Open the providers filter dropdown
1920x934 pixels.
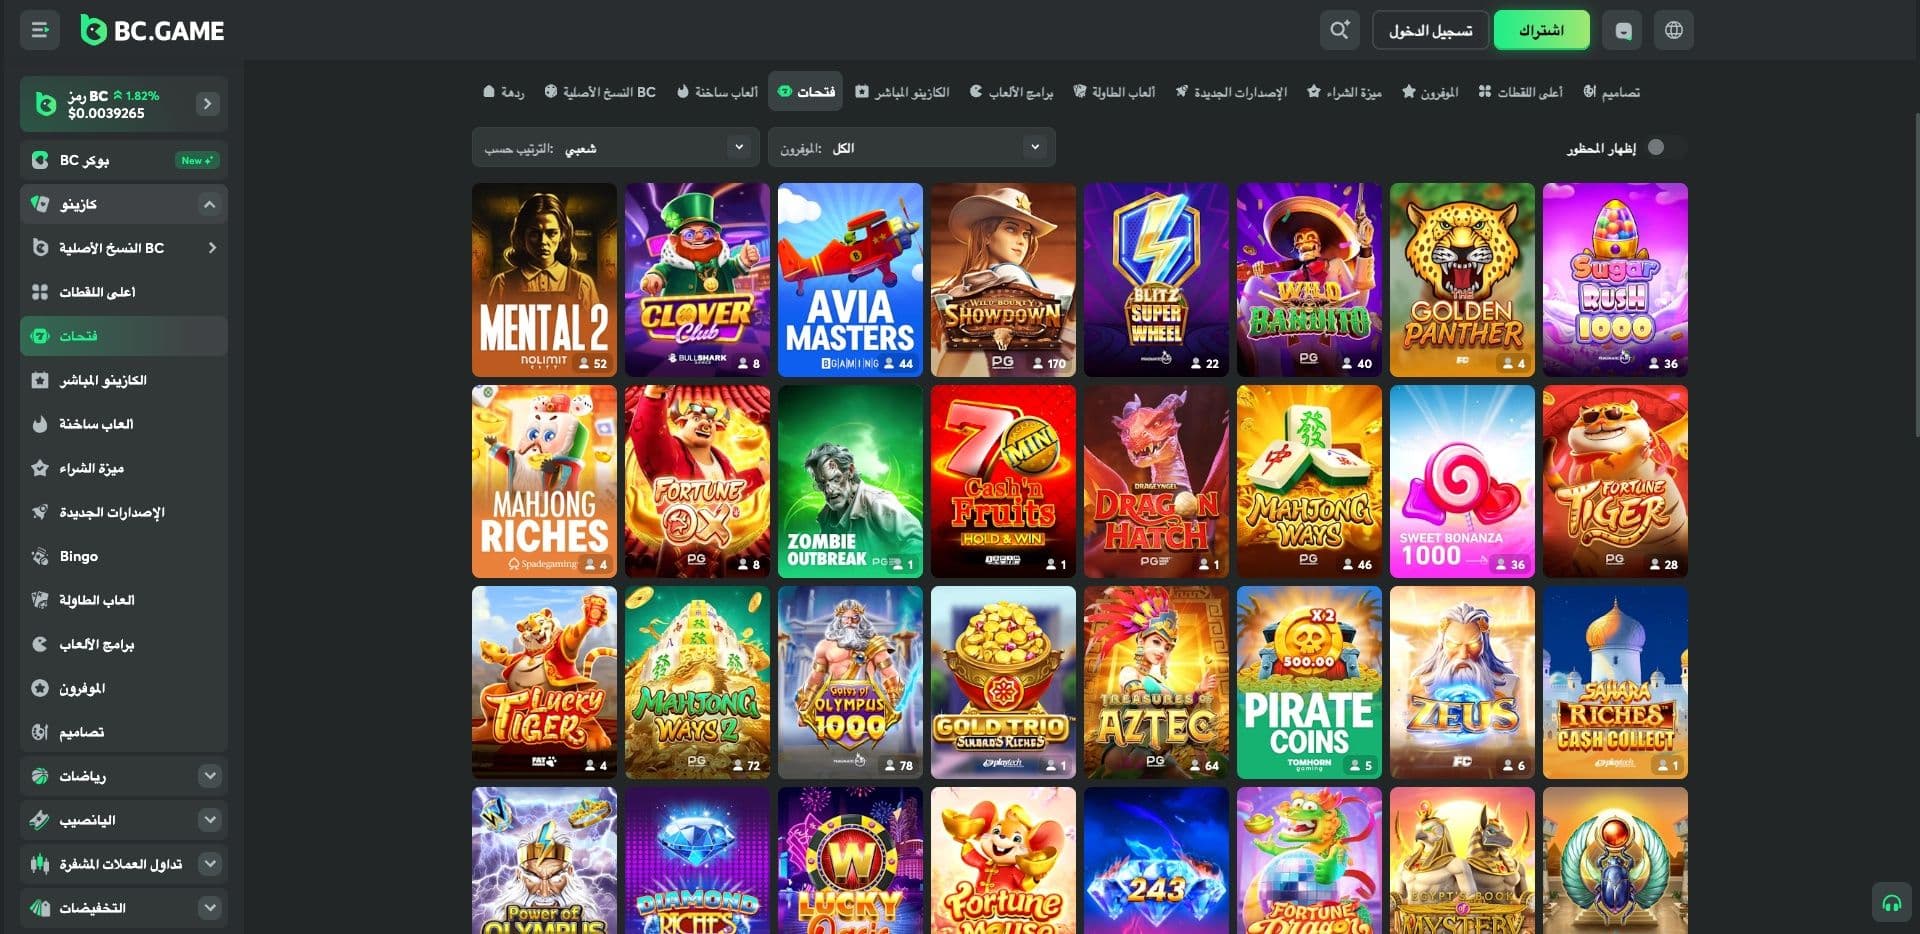(911, 148)
